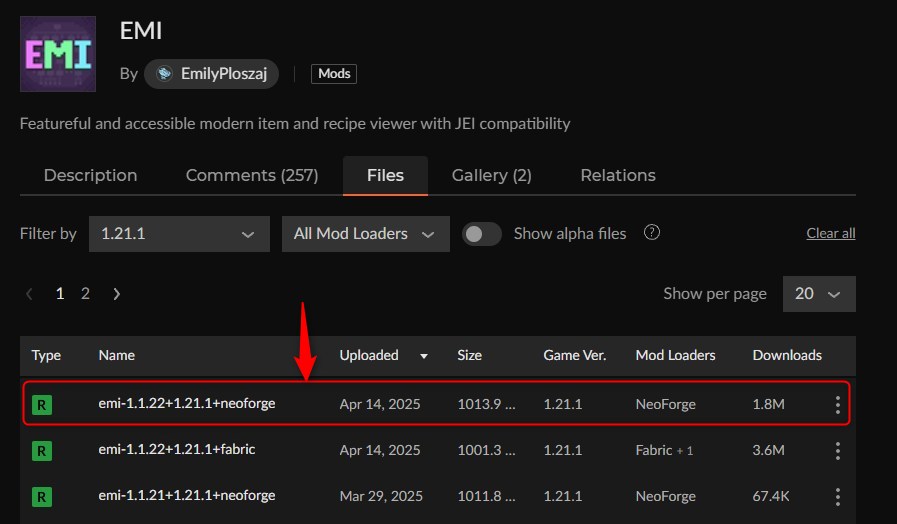The height and width of the screenshot is (524, 897).
Task: Expand the 1.21.1 game version filter
Action: click(179, 233)
